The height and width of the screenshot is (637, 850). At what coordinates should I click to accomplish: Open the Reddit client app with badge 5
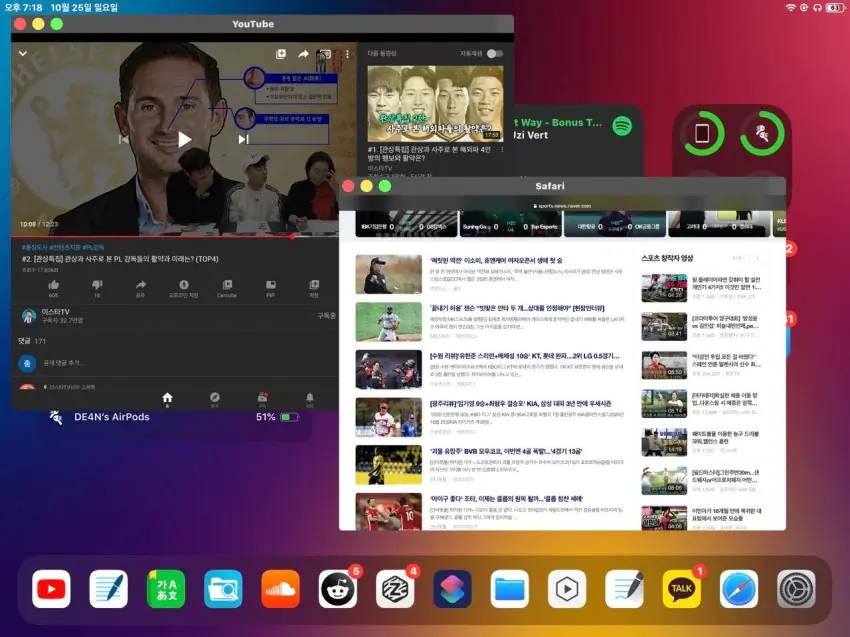[x=338, y=589]
